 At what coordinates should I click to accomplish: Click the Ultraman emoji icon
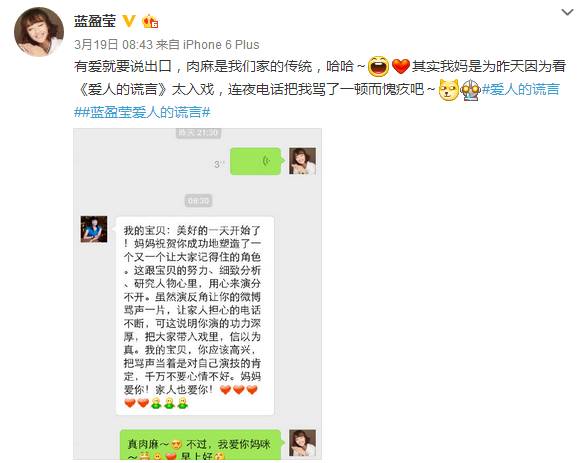tap(470, 90)
